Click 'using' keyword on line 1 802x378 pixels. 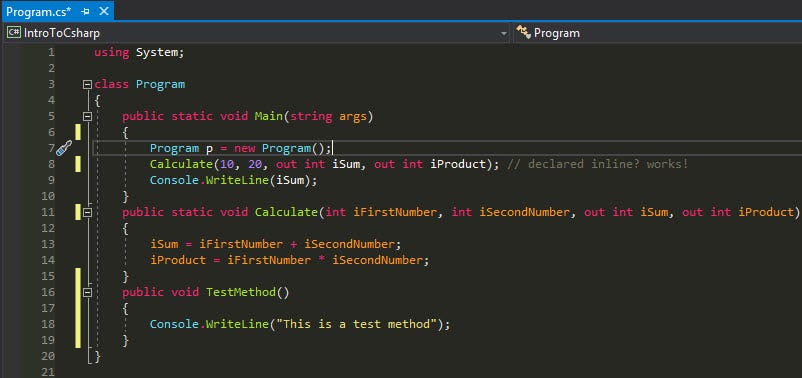pyautogui.click(x=112, y=53)
